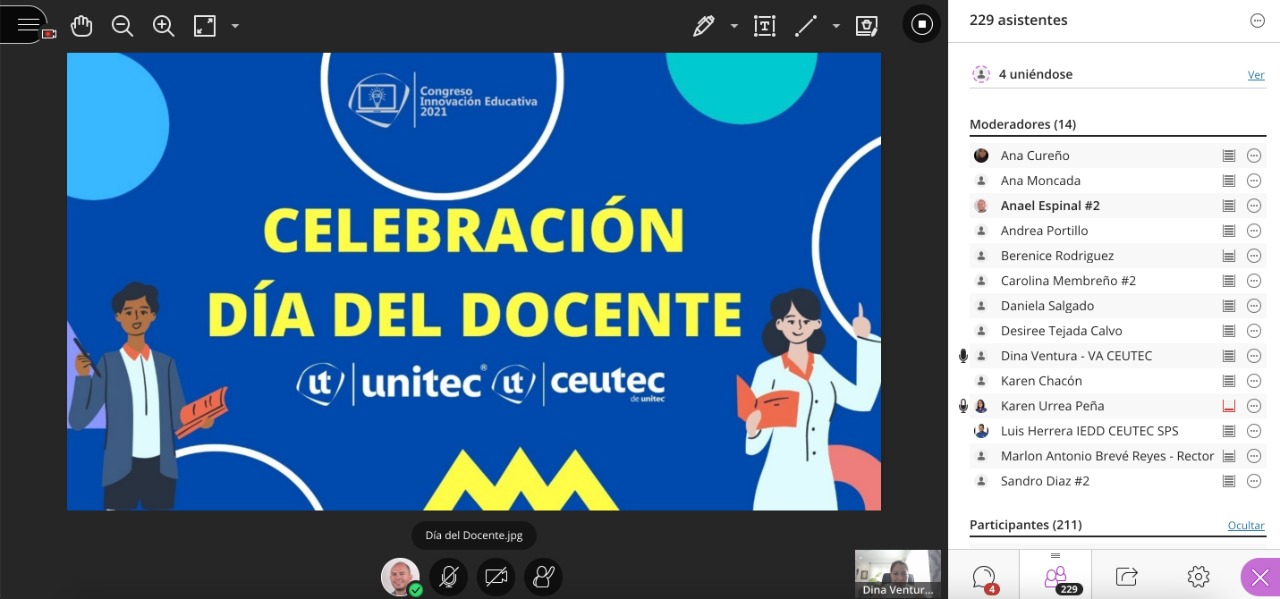Click Ocultar to hide participants list

tap(1245, 525)
